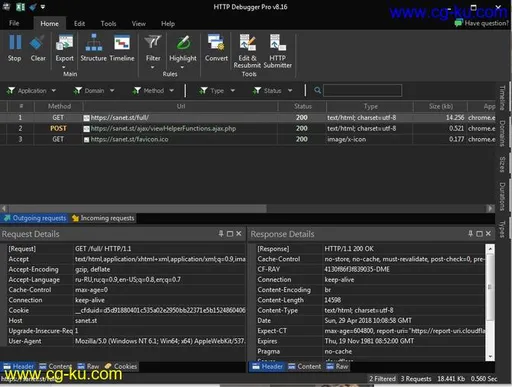Click the Response Details scroll down arrow

click(490, 356)
